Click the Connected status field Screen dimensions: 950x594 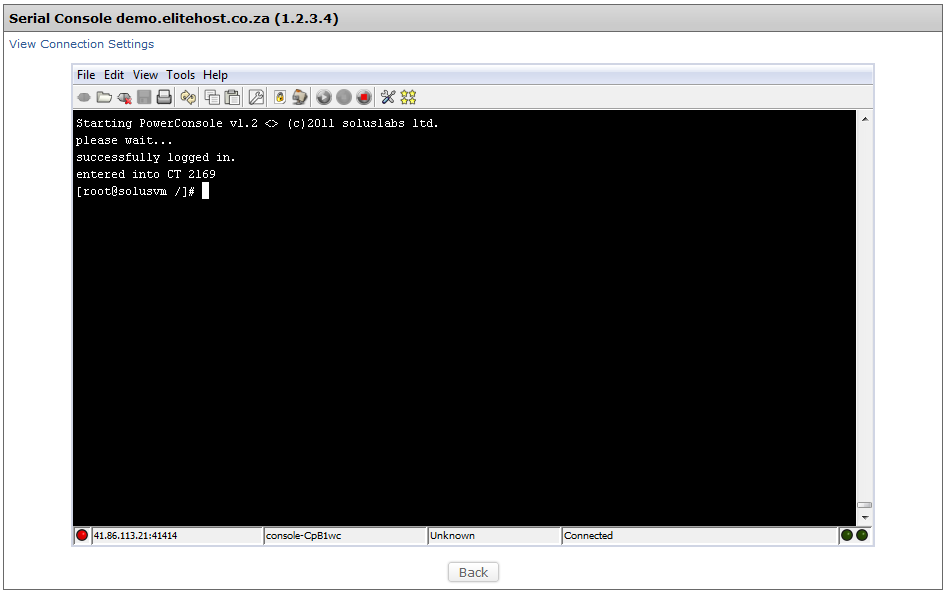click(700, 536)
